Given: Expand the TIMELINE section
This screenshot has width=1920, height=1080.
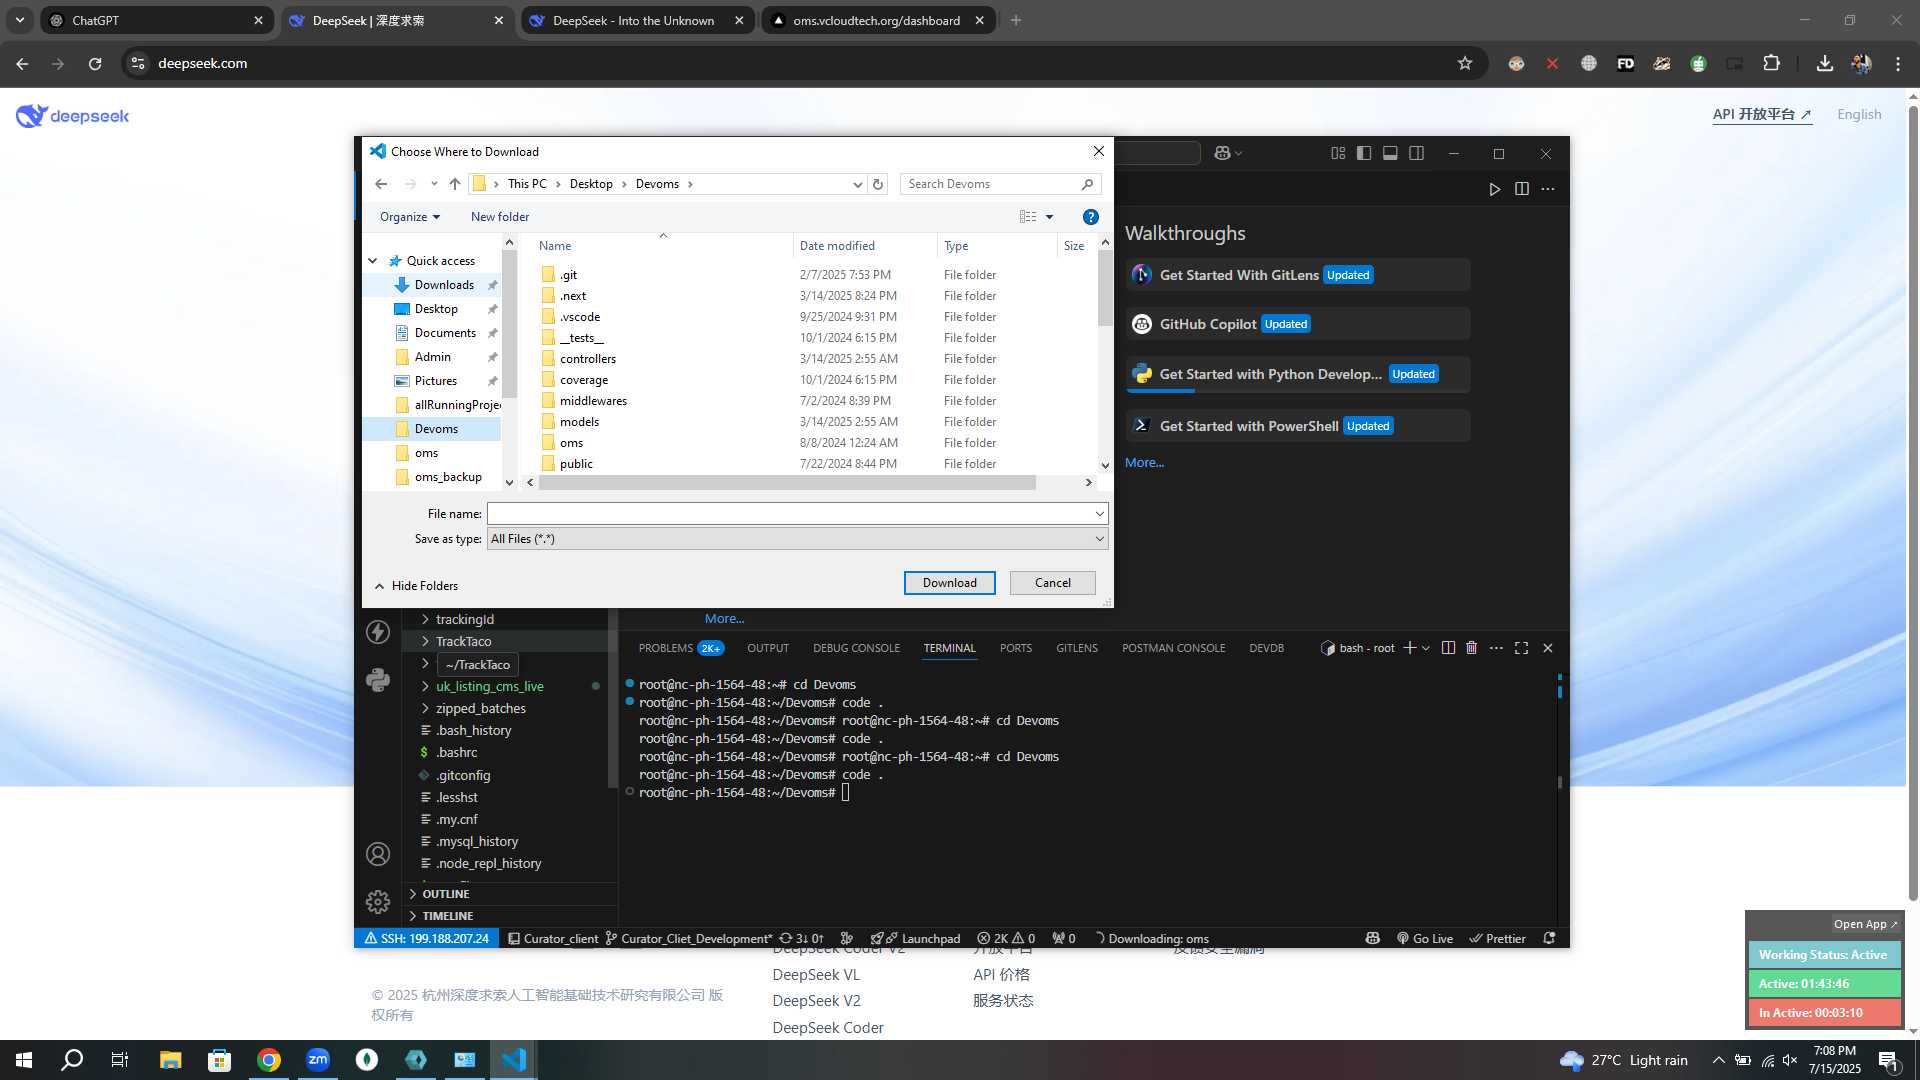Looking at the screenshot, I should tap(413, 916).
